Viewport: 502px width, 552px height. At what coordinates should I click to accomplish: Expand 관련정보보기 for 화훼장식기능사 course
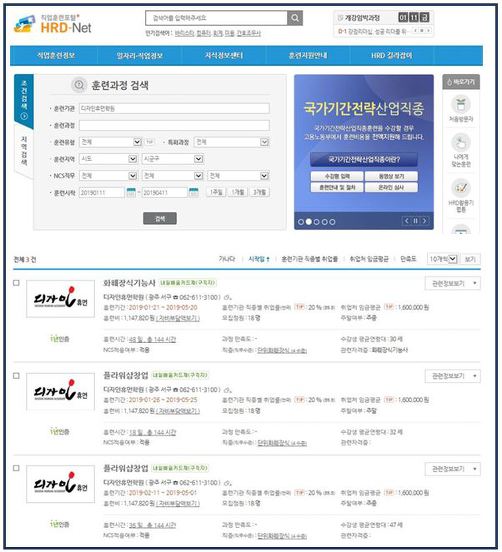[x=453, y=283]
